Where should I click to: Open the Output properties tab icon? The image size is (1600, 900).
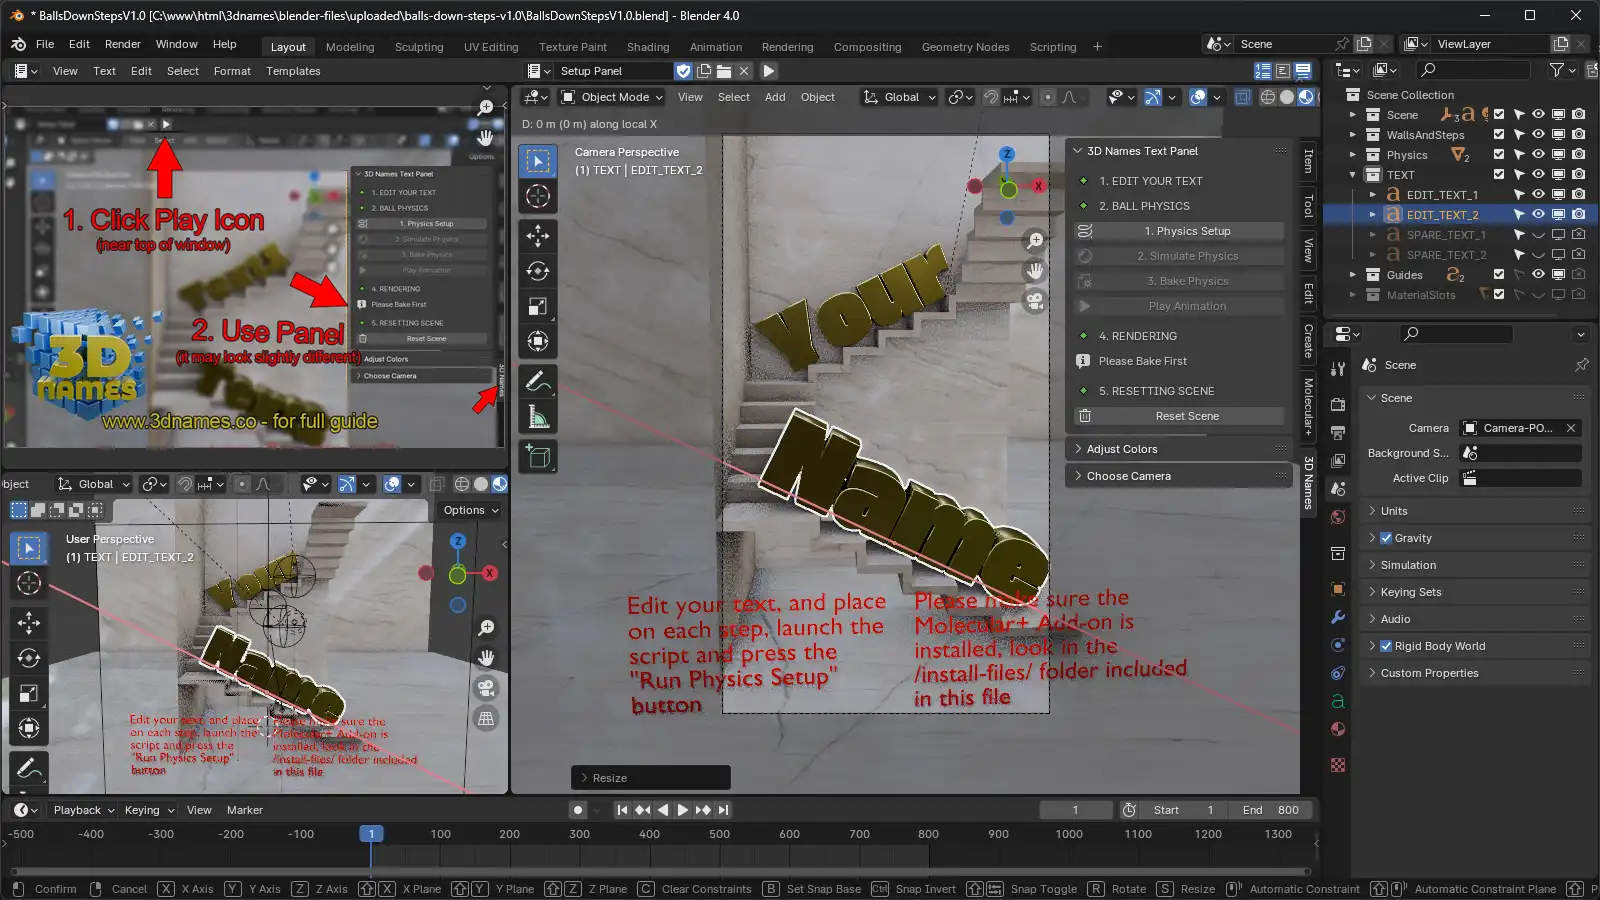[1338, 432]
